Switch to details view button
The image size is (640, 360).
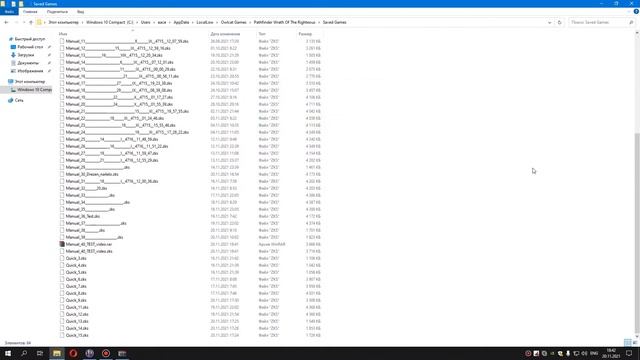628,342
